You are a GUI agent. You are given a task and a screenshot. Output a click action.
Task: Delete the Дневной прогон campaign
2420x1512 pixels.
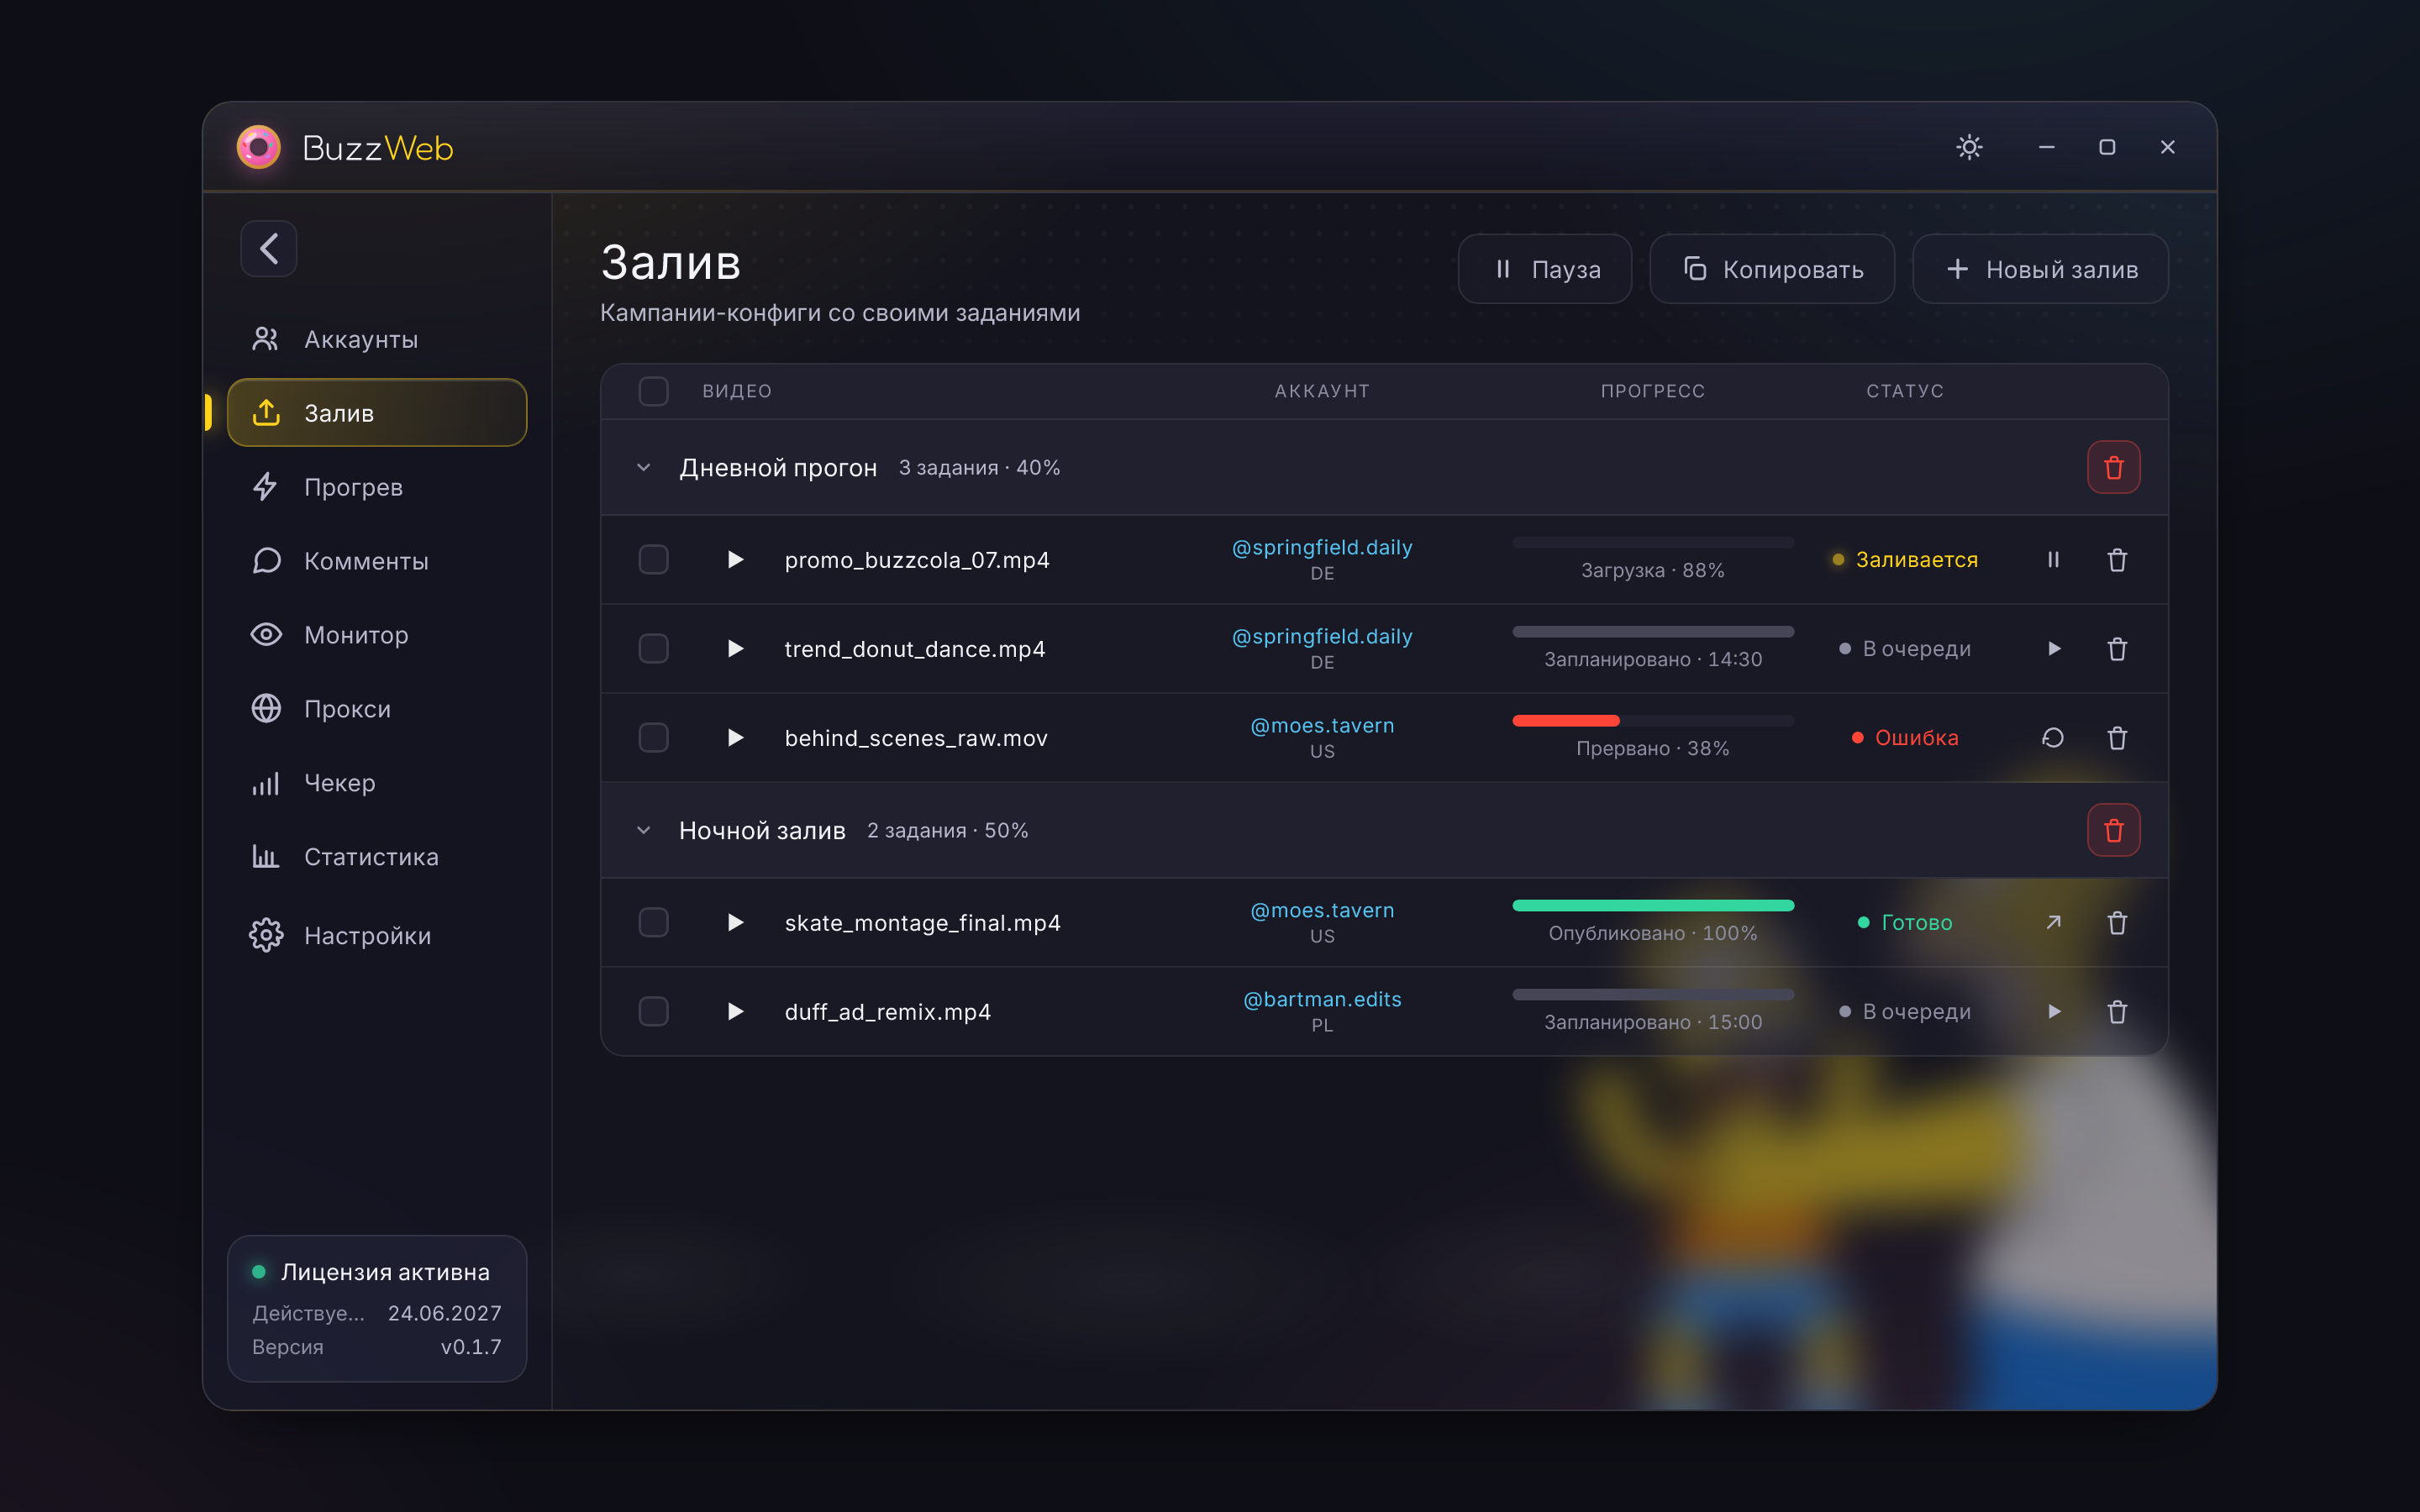(2113, 467)
